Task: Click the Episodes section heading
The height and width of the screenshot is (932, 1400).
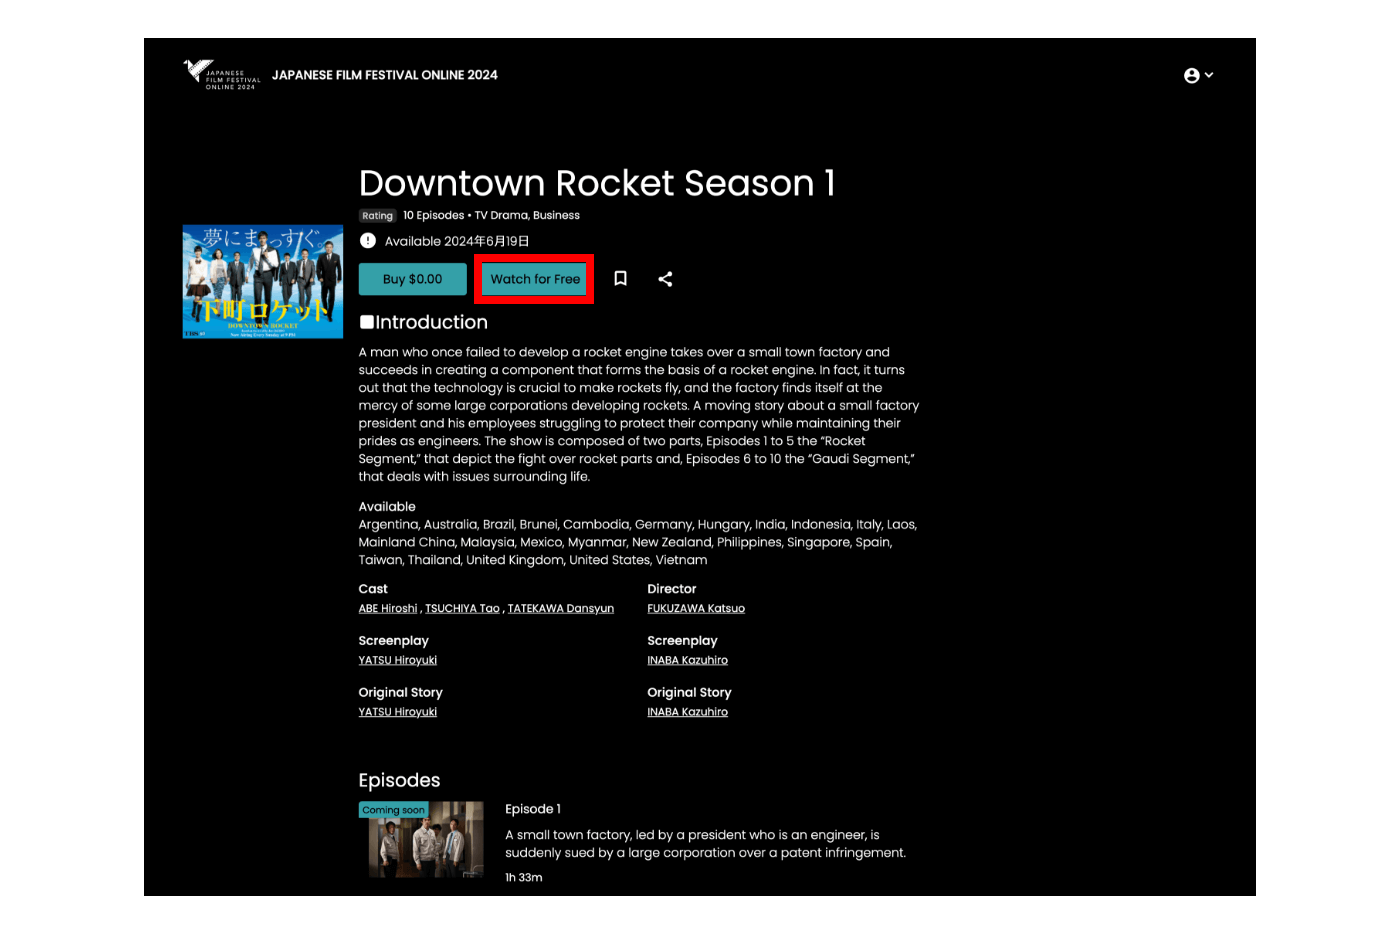Action: click(x=399, y=780)
